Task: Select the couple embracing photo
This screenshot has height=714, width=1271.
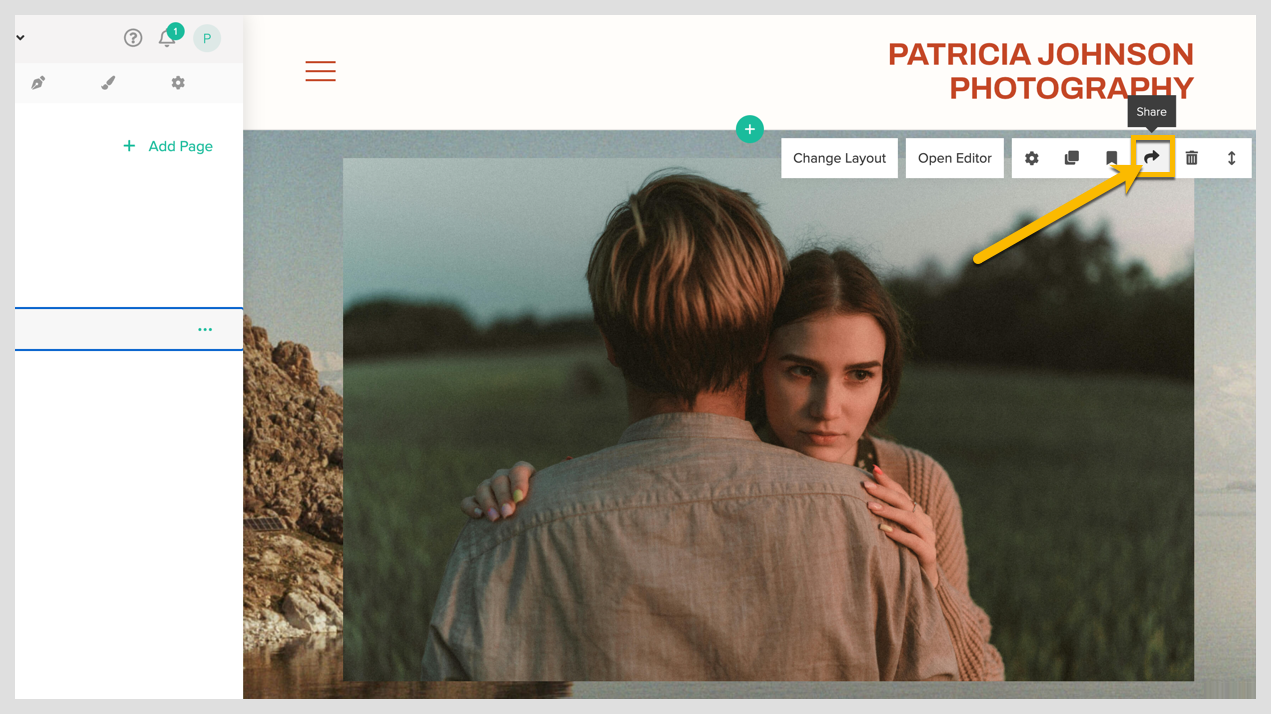Action: click(x=768, y=420)
